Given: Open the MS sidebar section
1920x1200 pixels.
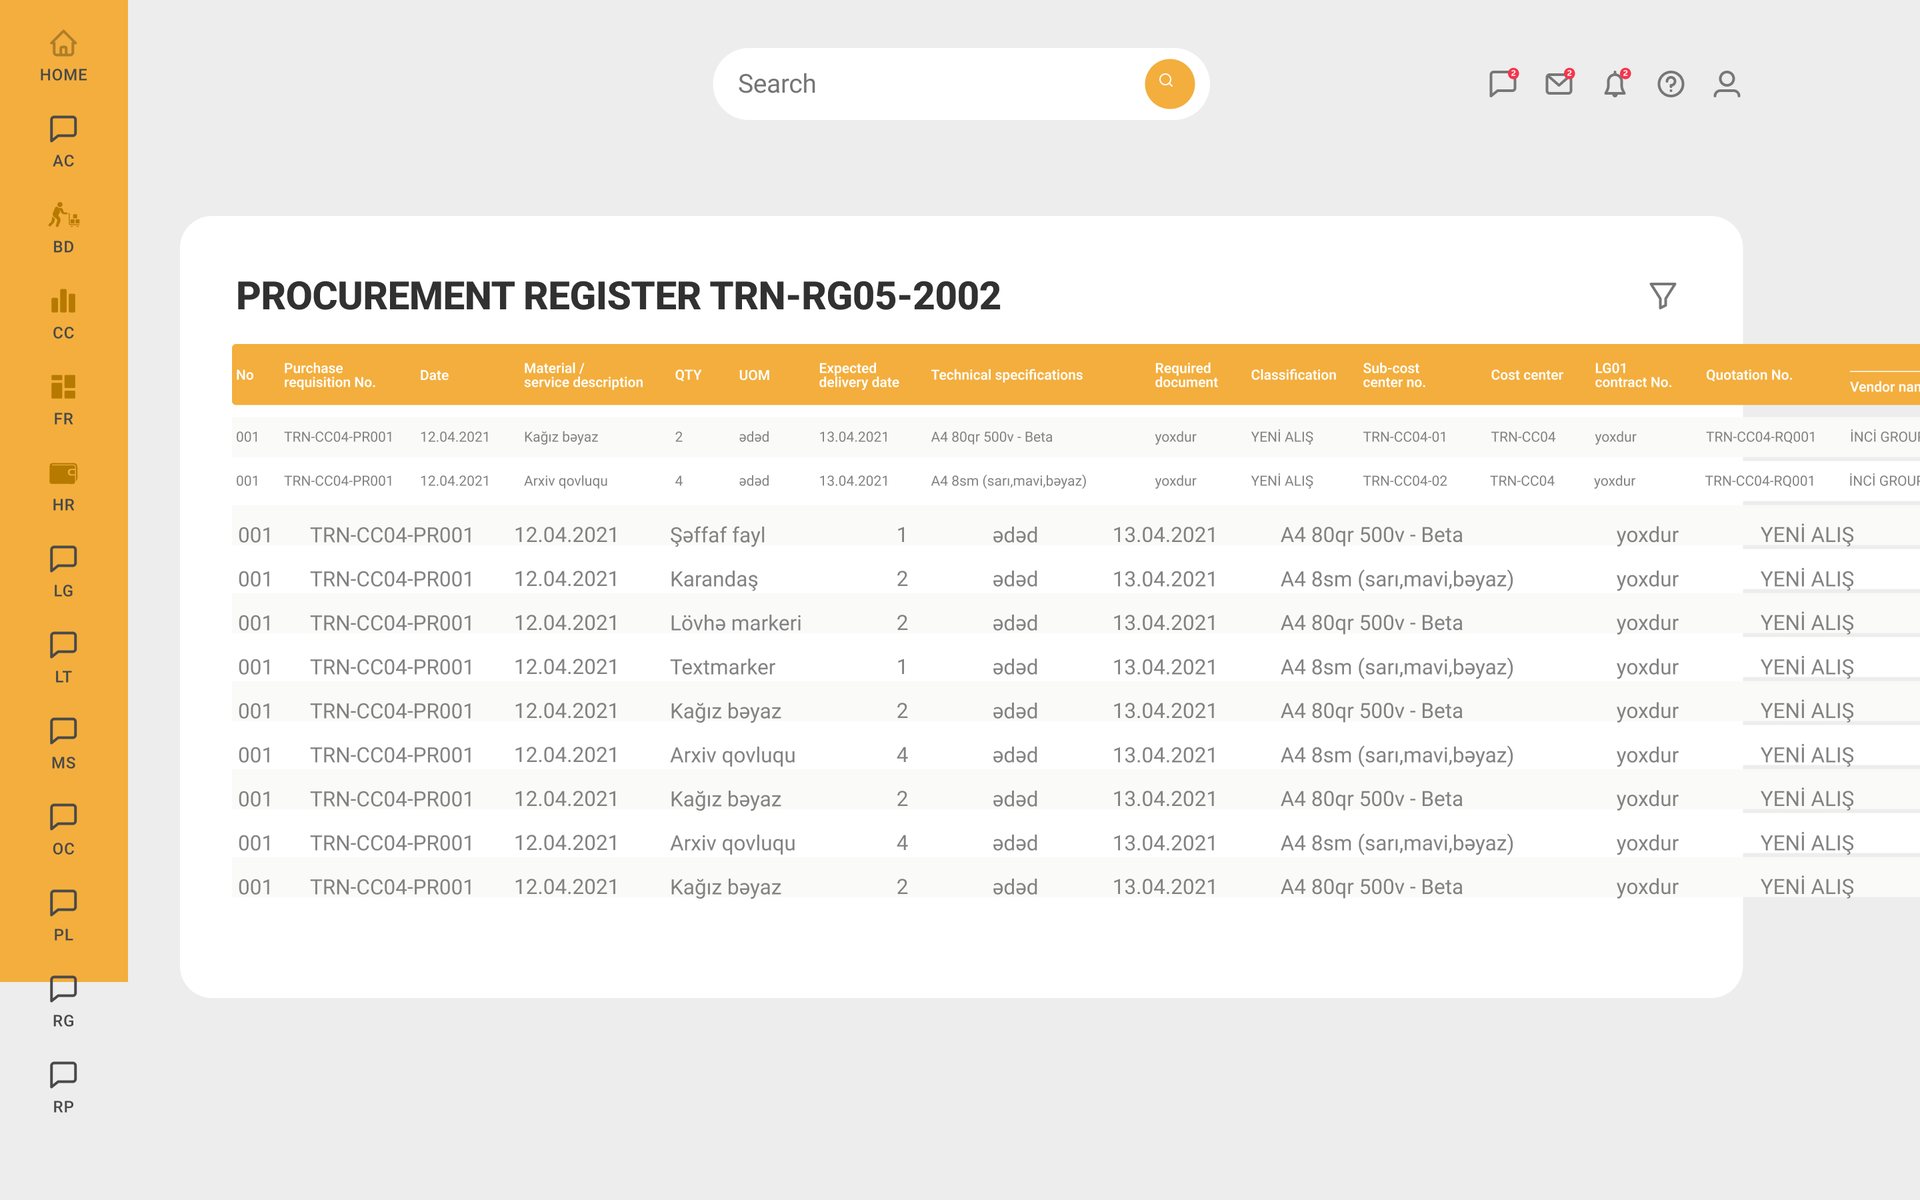Looking at the screenshot, I should click(x=63, y=744).
